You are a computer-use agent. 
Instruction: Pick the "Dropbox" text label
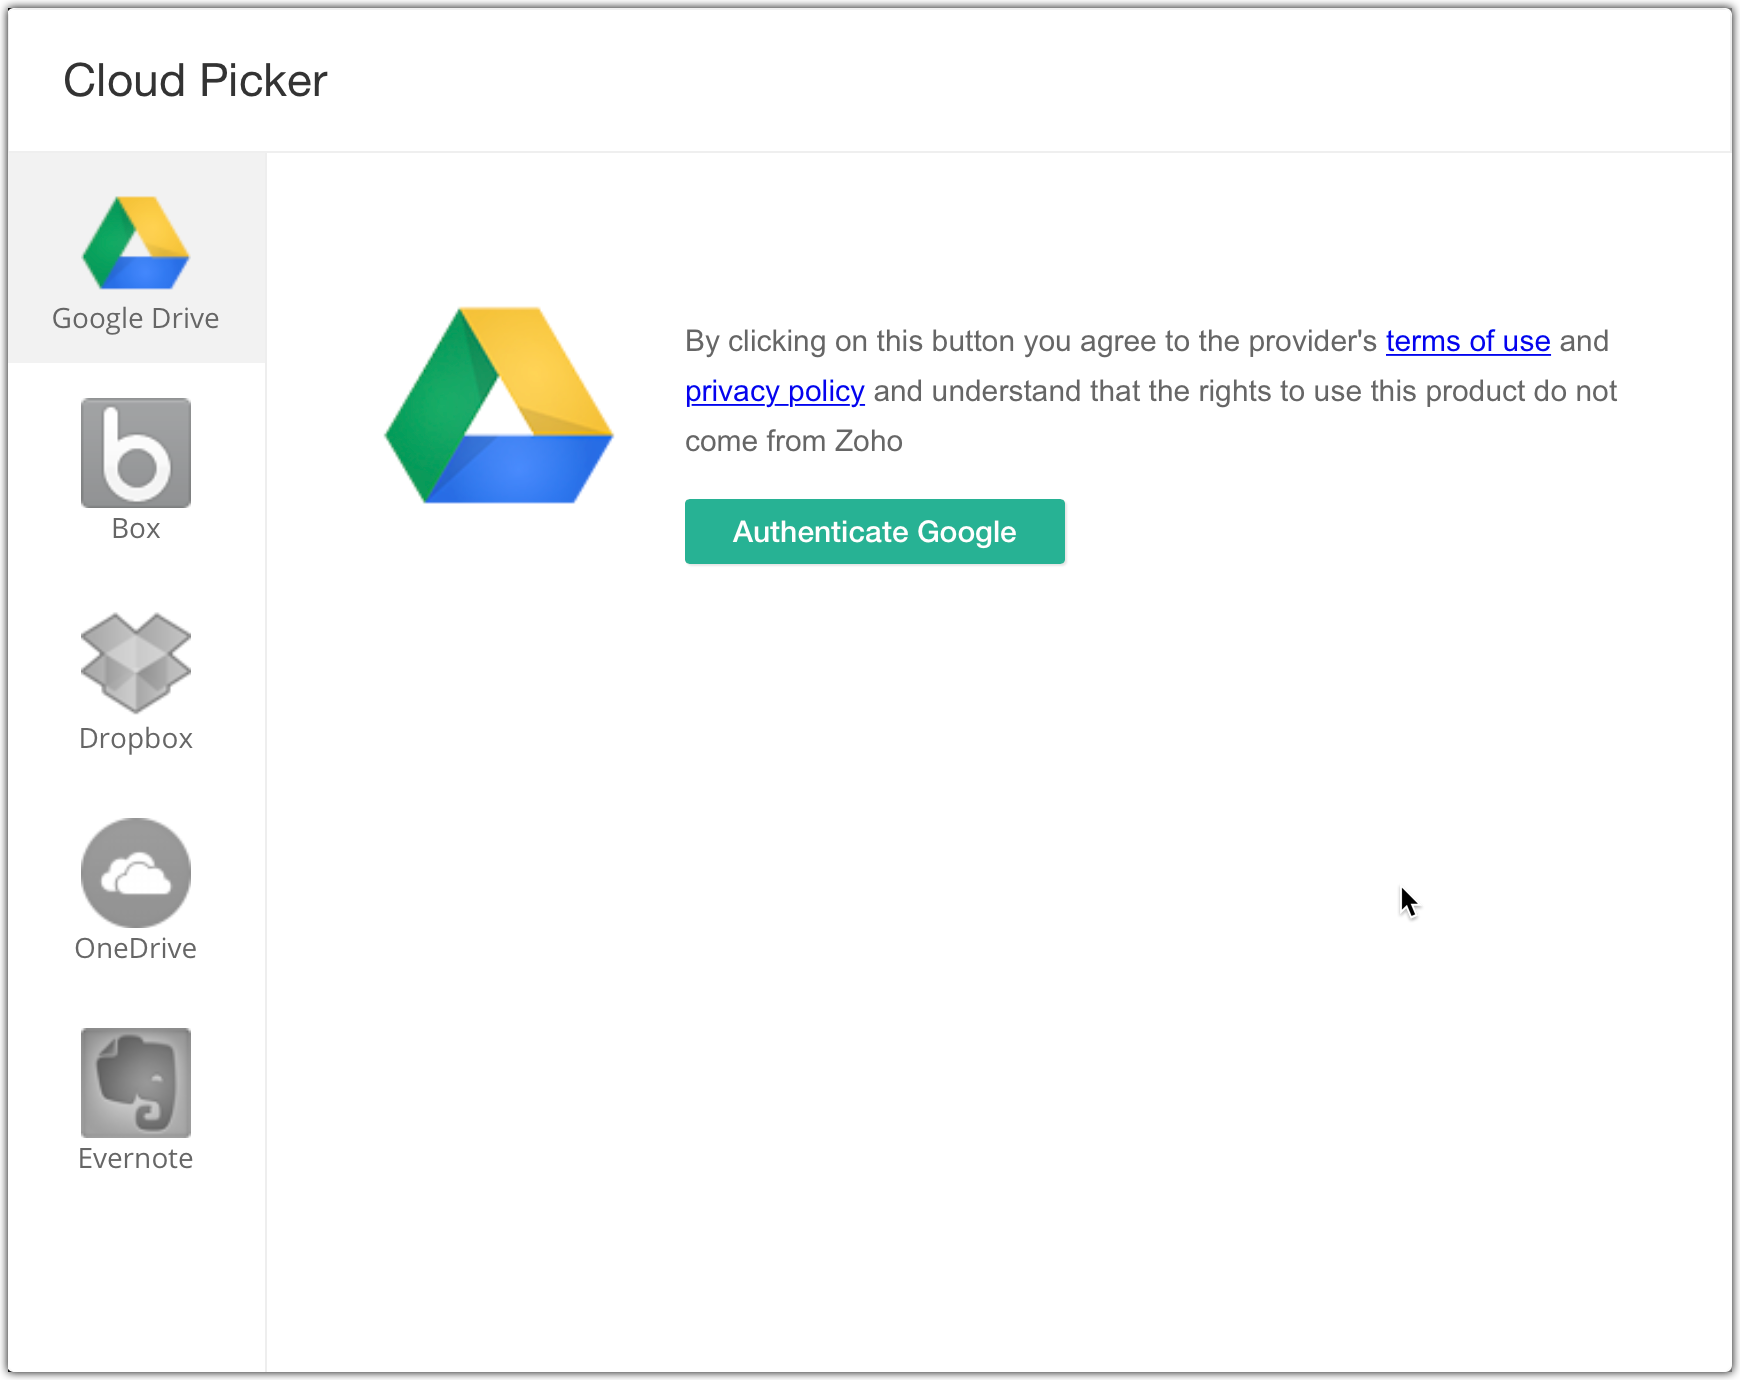coord(136,738)
